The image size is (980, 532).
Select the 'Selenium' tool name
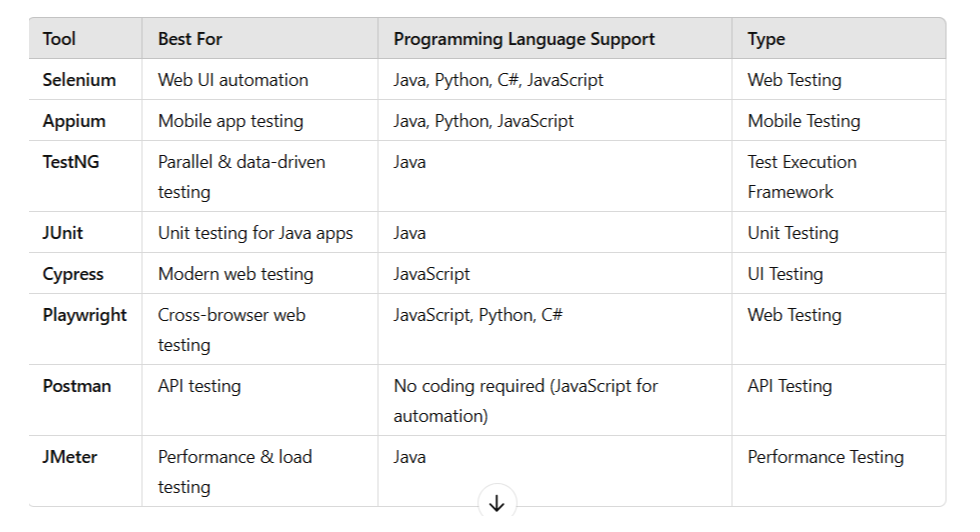pyautogui.click(x=79, y=80)
